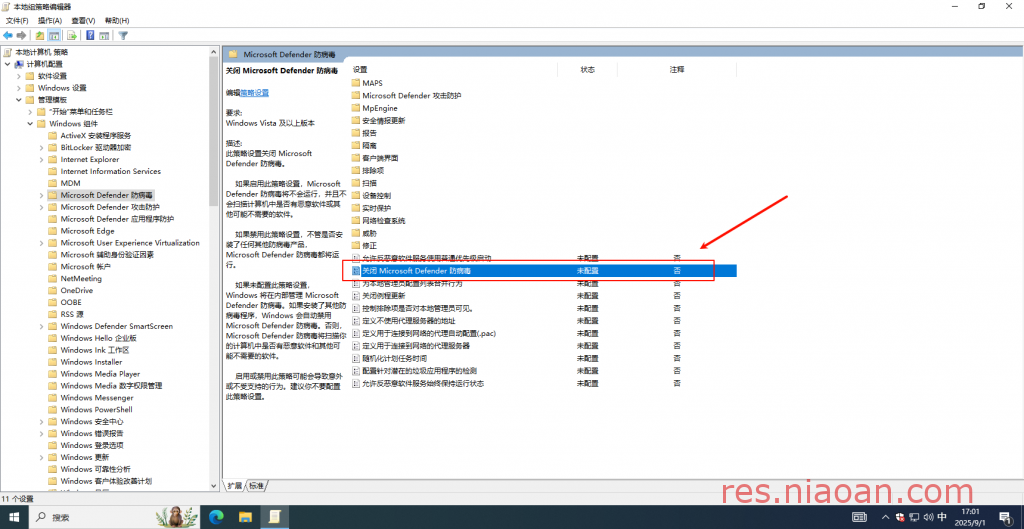Viewport: 1024px width, 529px height.
Task: Open the 文件(F) menu
Action: 17,21
